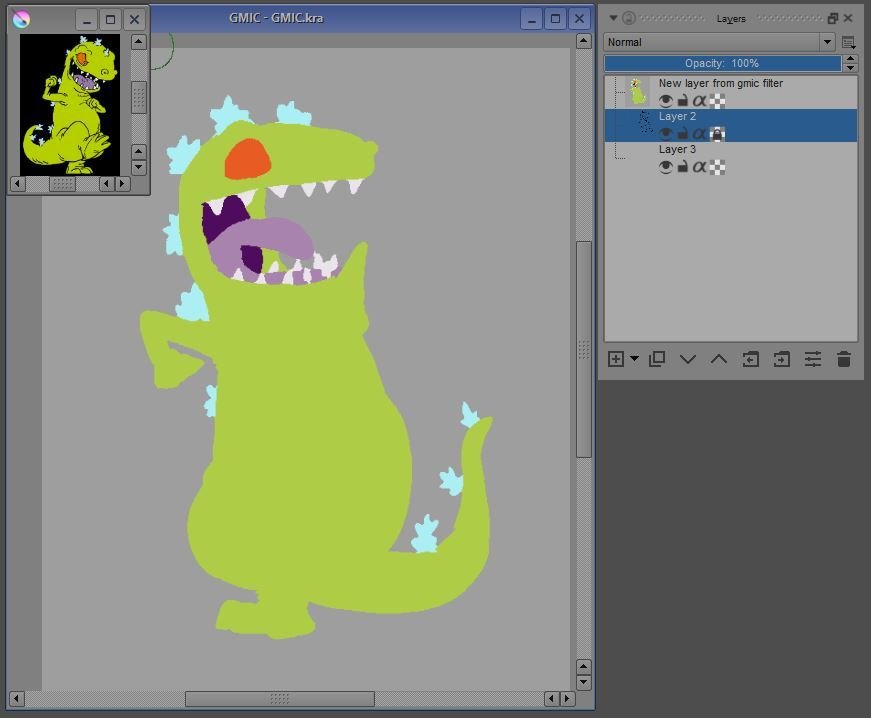Toggle inherit alpha on Layer 3

pos(699,167)
